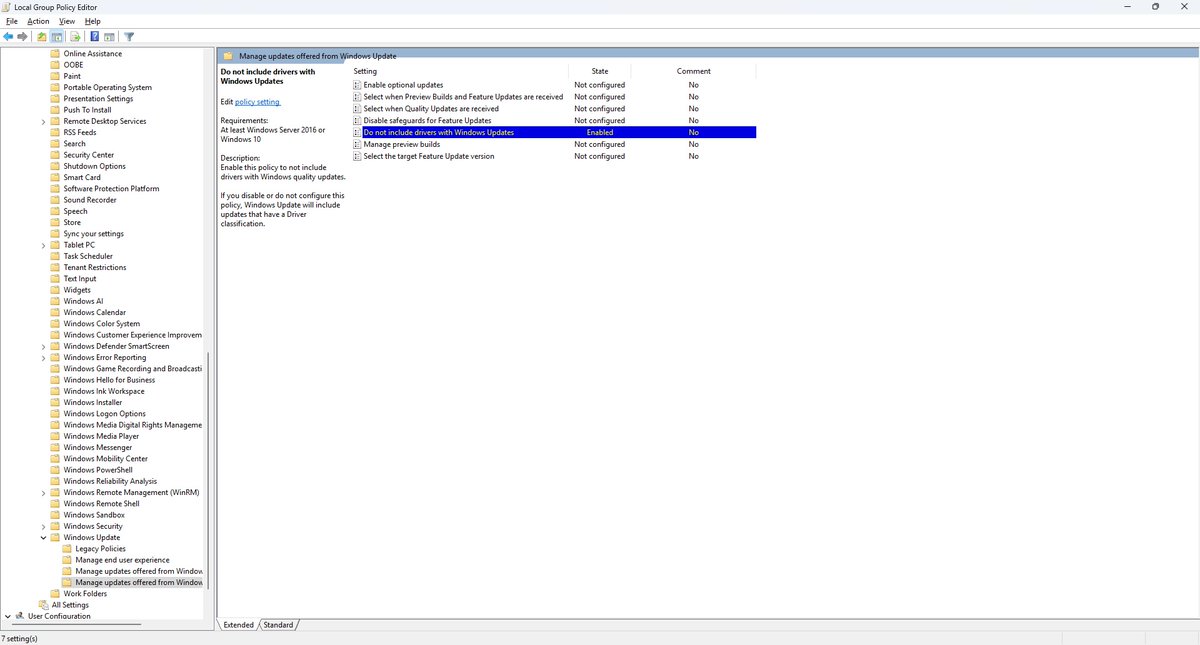Expand the Remote Desktop Services tree node
This screenshot has height=645, width=1200.
pyautogui.click(x=43, y=121)
